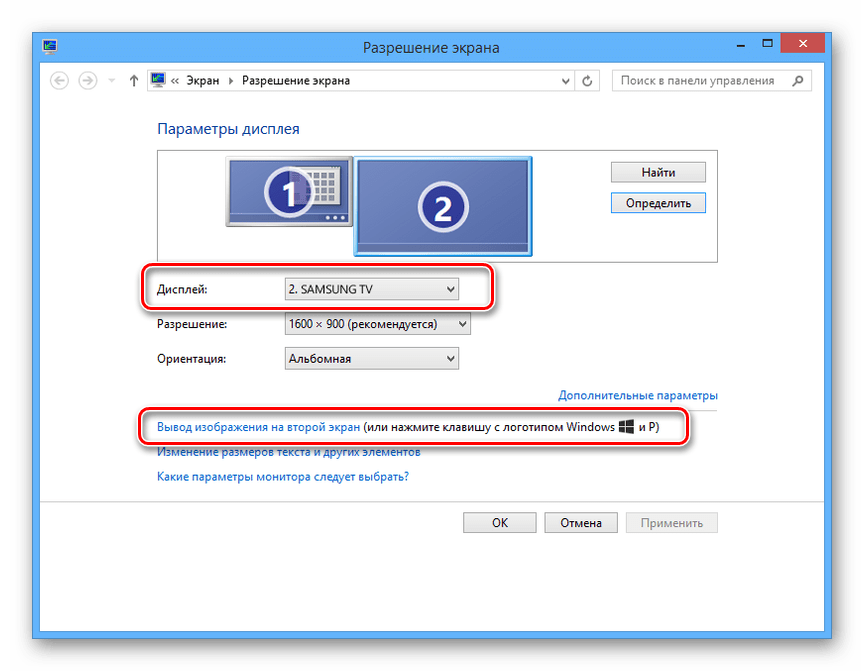Click Изменение размеров текста link
The image size is (864, 671).
(x=289, y=452)
